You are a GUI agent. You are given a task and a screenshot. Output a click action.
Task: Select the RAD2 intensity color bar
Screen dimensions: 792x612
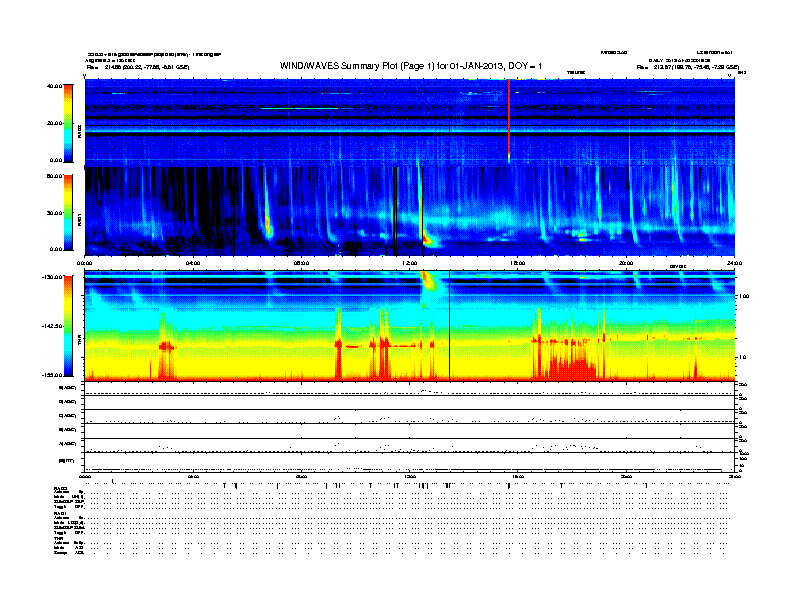point(68,123)
